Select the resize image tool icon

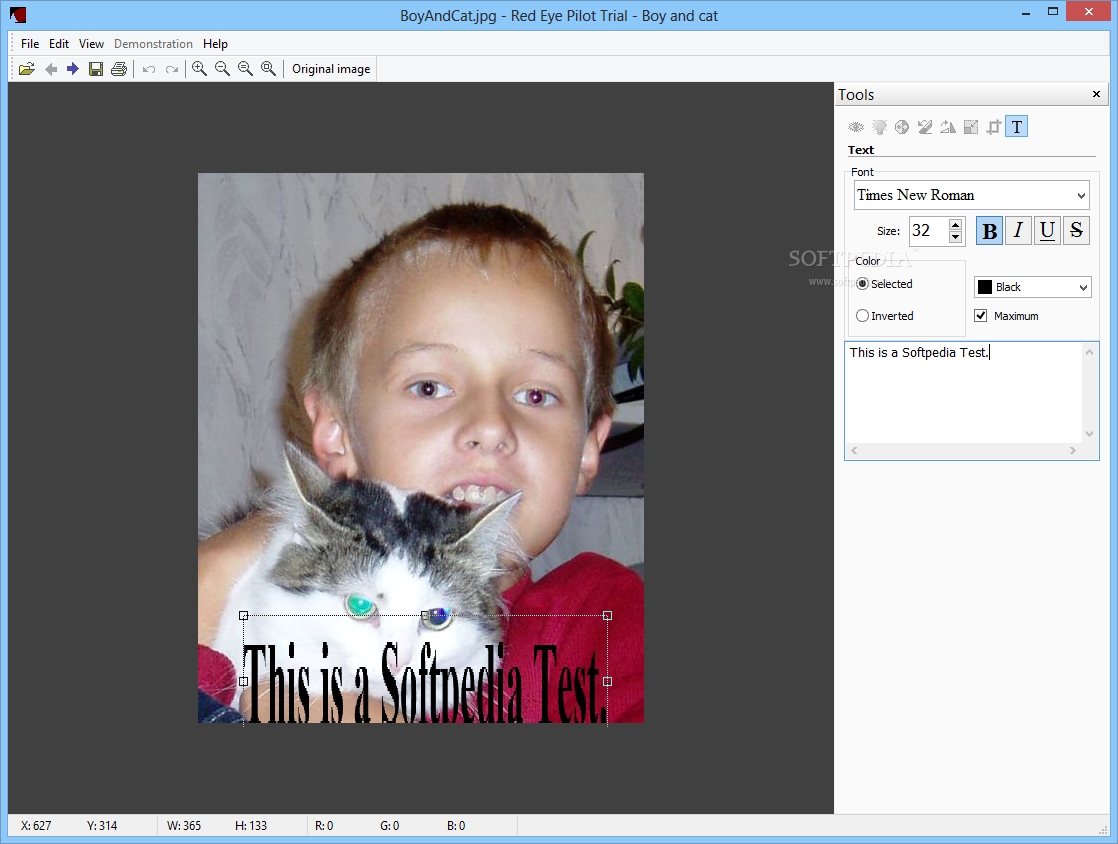pyautogui.click(x=970, y=127)
